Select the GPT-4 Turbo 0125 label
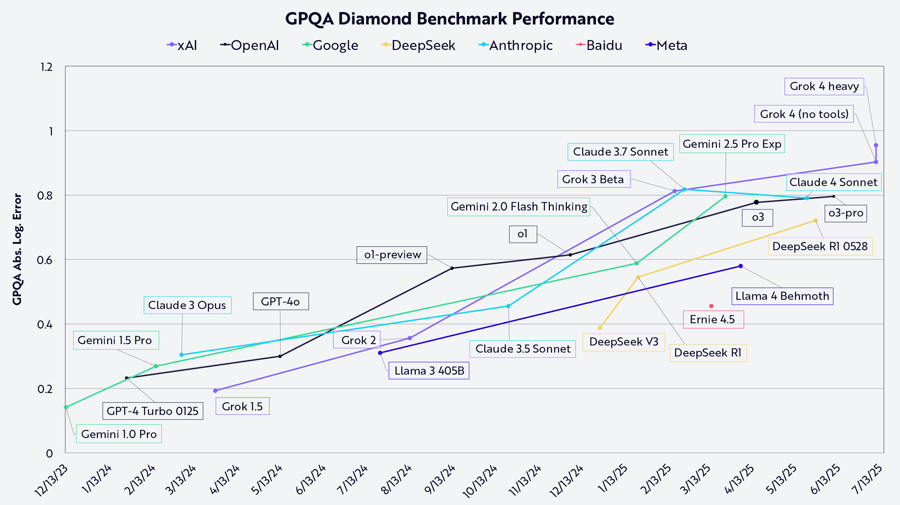 (x=153, y=411)
